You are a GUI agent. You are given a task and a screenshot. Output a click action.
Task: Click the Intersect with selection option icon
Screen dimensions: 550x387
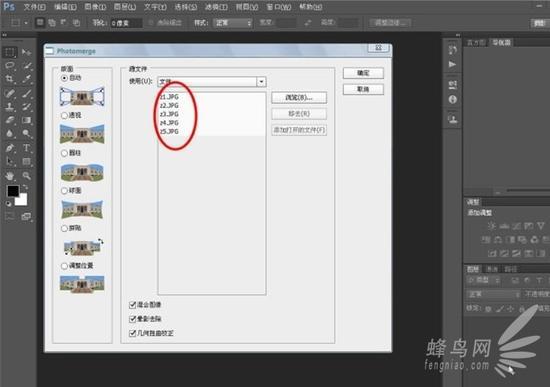click(x=76, y=23)
